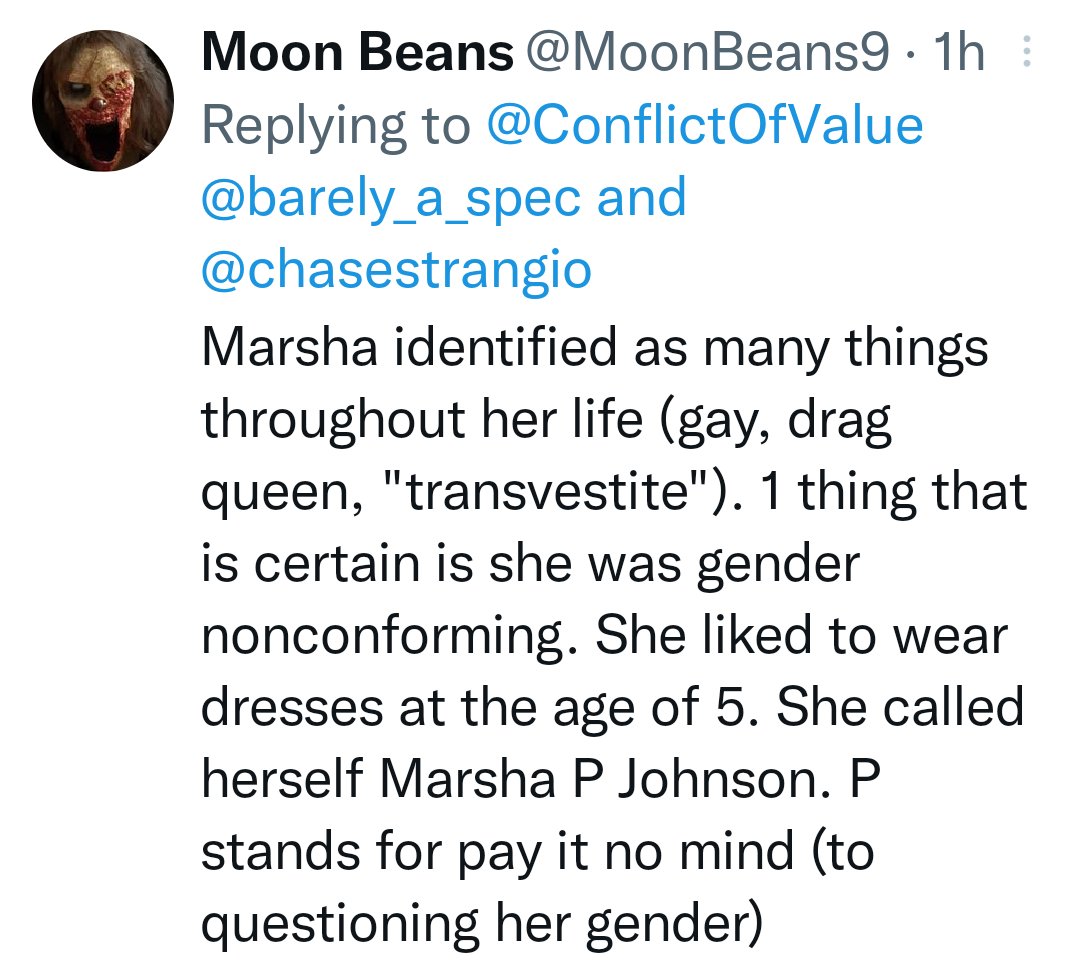Click the Moon Beans display name
The height and width of the screenshot is (969, 1080).
357,52
